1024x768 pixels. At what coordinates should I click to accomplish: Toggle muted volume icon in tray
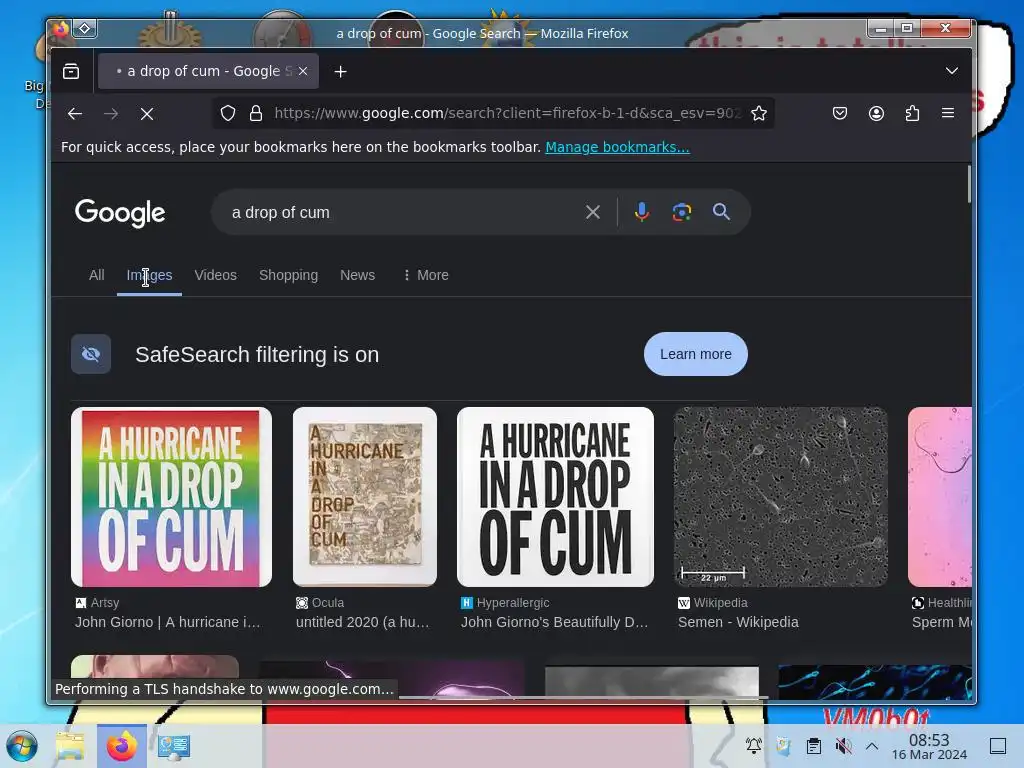click(843, 745)
